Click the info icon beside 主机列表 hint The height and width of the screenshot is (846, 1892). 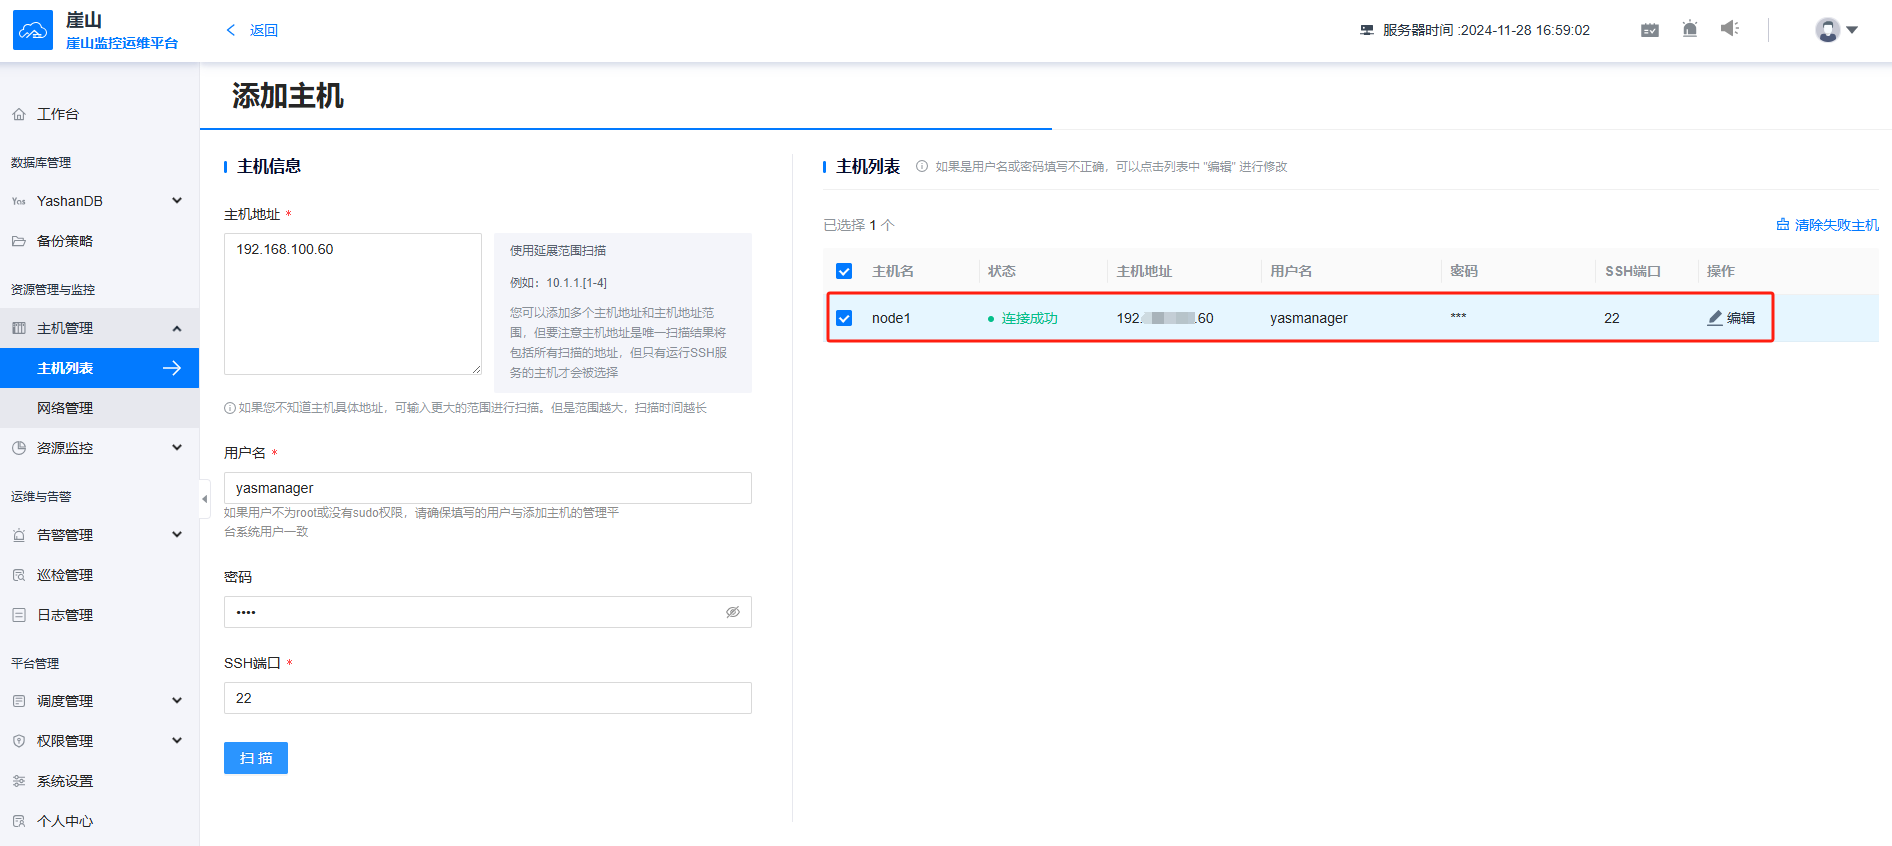922,166
